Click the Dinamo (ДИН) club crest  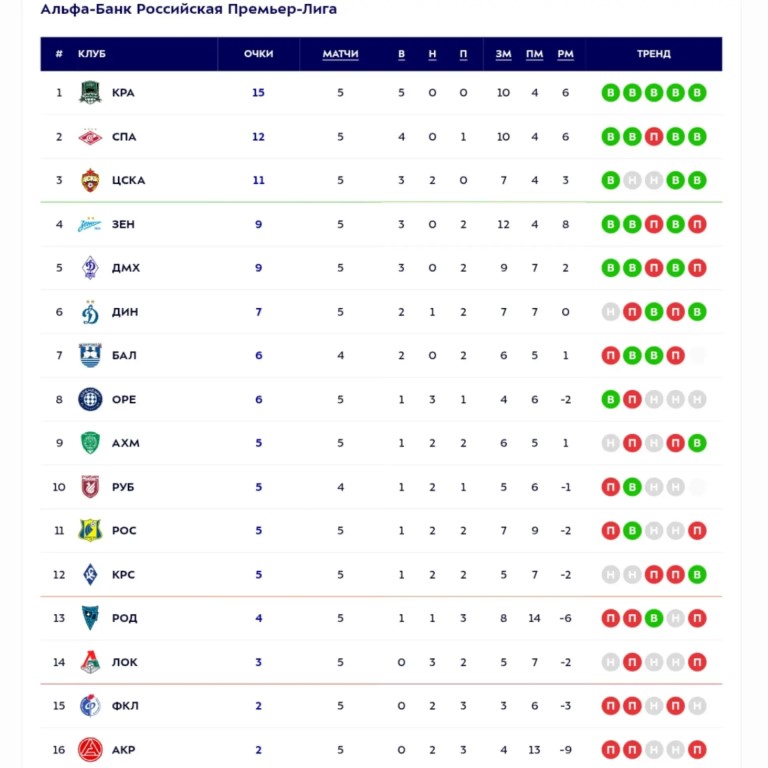(x=90, y=312)
